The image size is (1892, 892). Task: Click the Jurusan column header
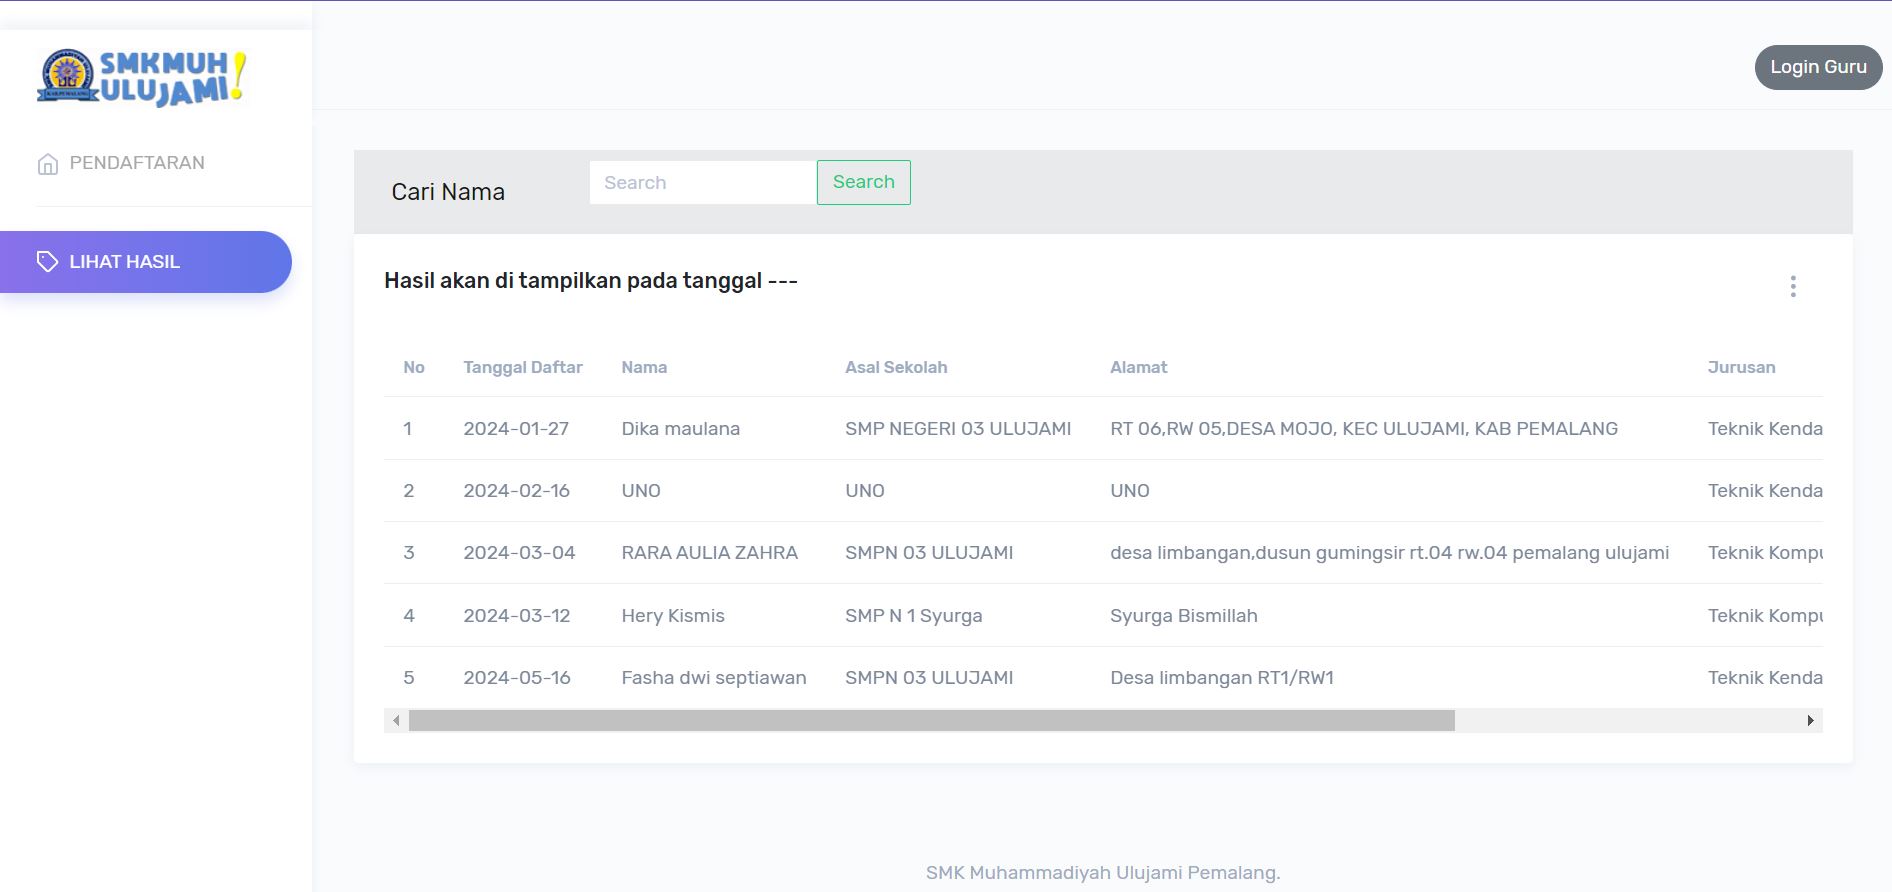pos(1741,367)
